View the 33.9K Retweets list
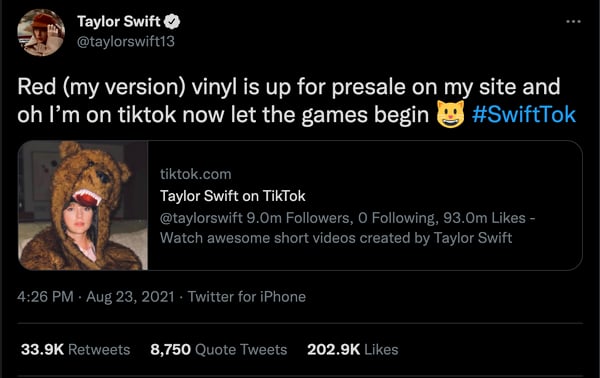This screenshot has height=378, width=600. [x=76, y=349]
